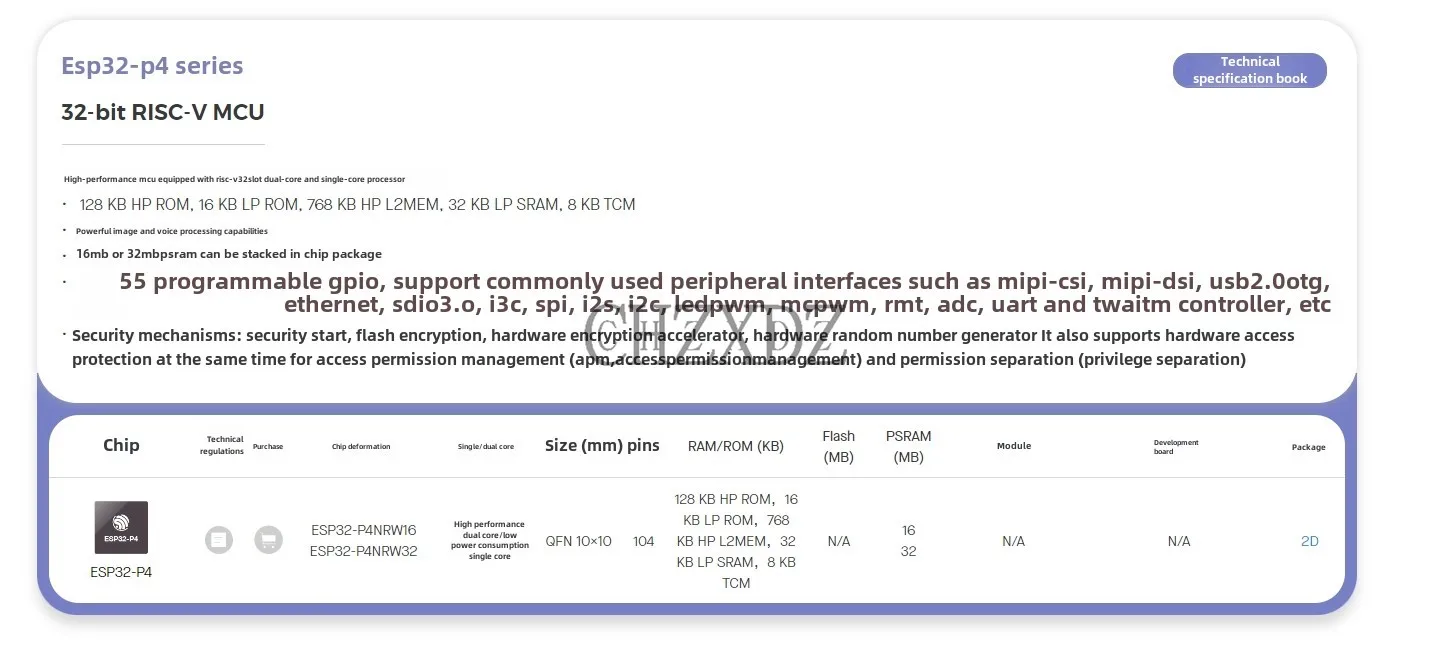The height and width of the screenshot is (655, 1437).
Task: Open the 2D package link
Action: (1309, 541)
